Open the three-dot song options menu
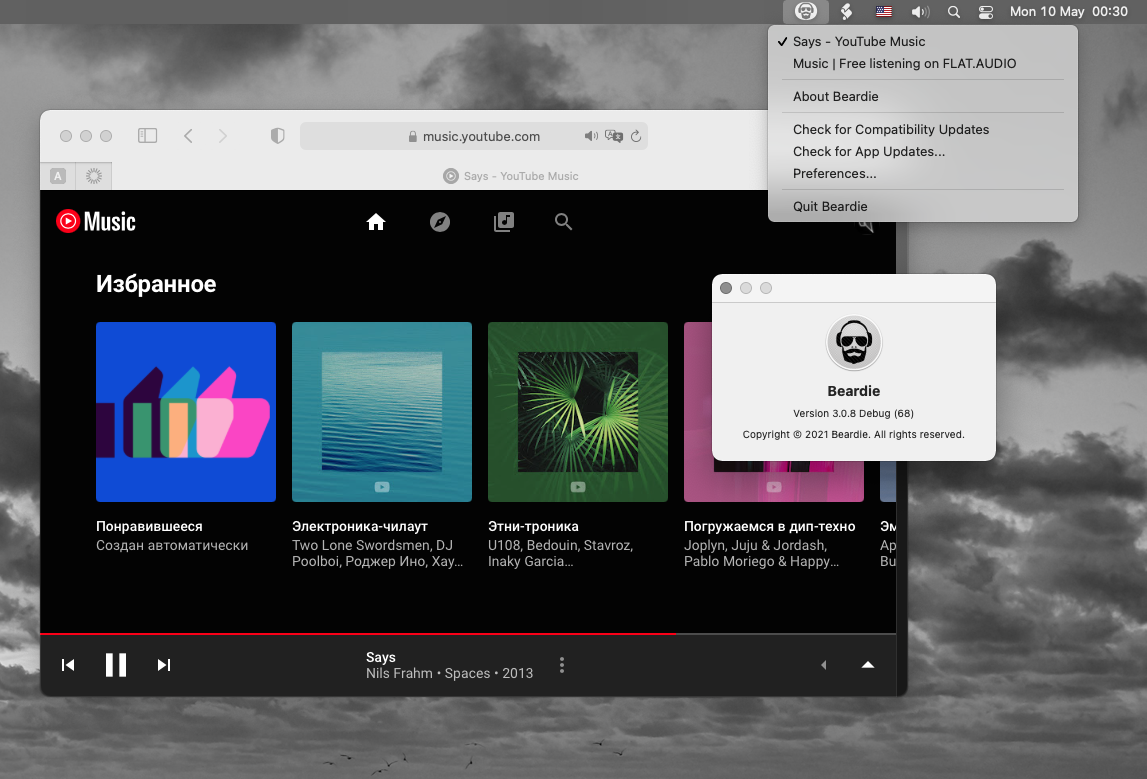The height and width of the screenshot is (779, 1147). (562, 665)
